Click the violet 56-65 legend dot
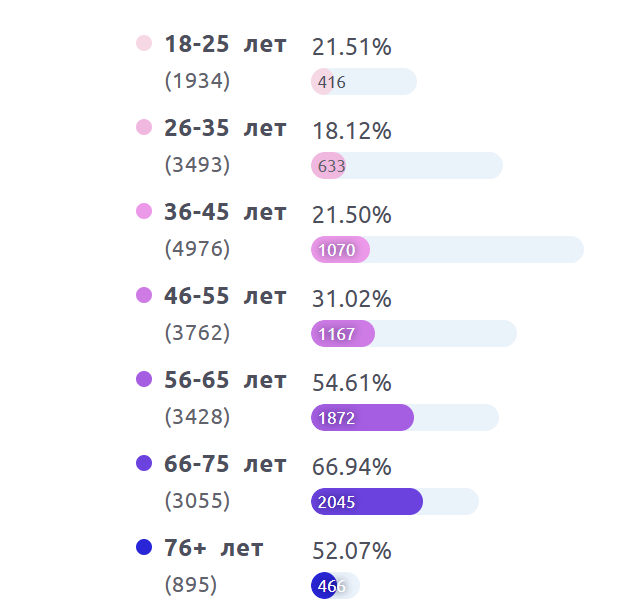630x615 pixels. (x=143, y=379)
